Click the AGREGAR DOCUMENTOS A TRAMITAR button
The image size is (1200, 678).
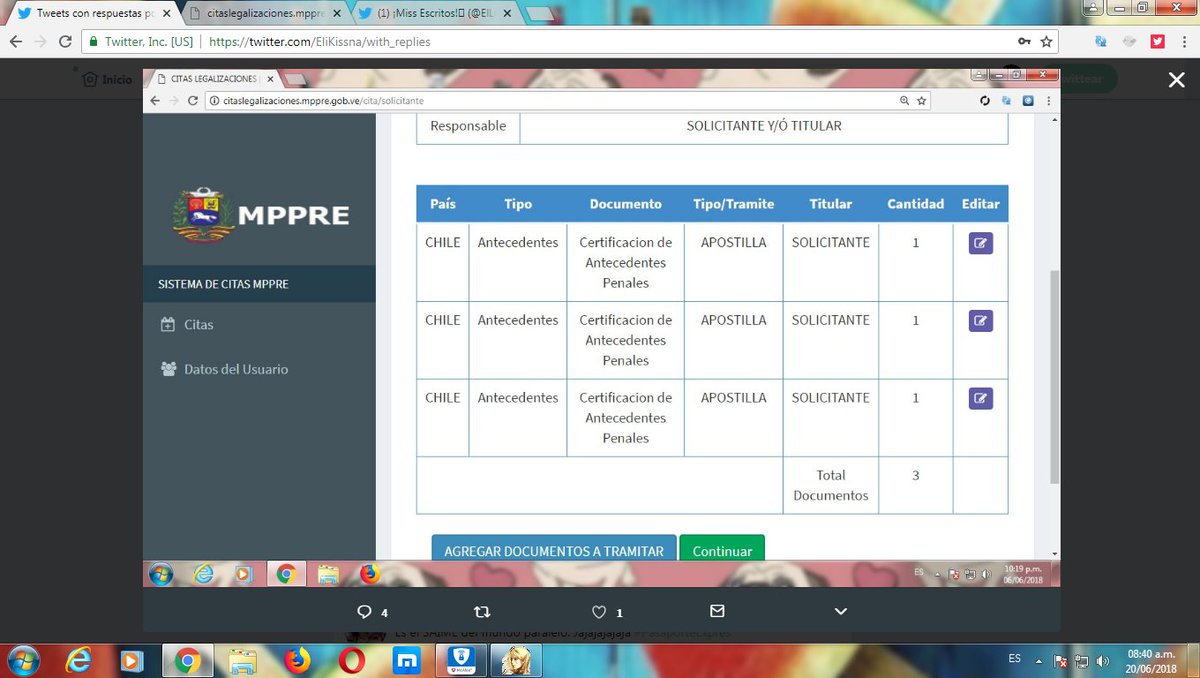click(x=554, y=548)
